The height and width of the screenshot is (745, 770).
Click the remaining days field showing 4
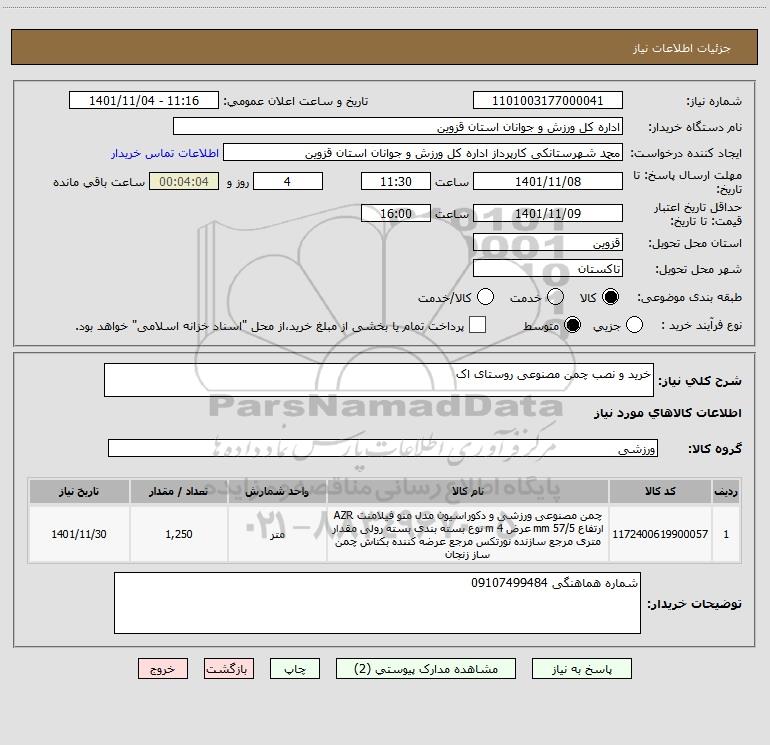click(x=288, y=181)
